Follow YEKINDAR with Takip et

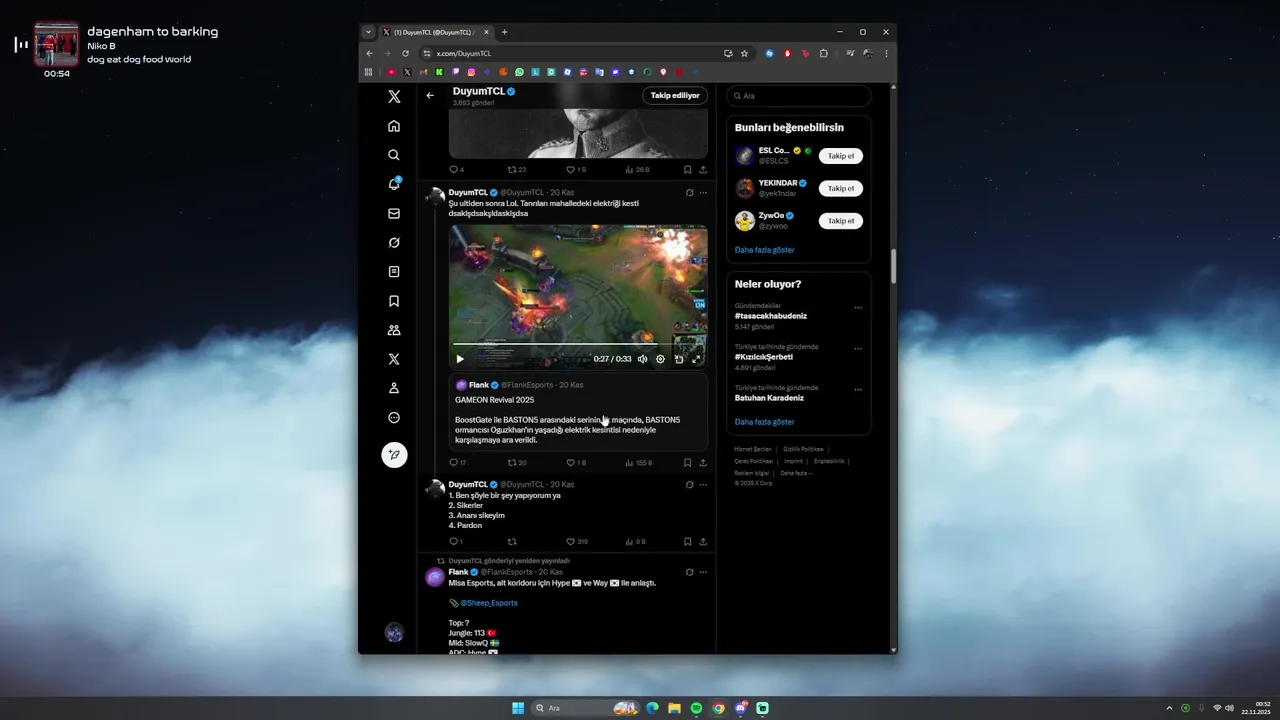[841, 188]
